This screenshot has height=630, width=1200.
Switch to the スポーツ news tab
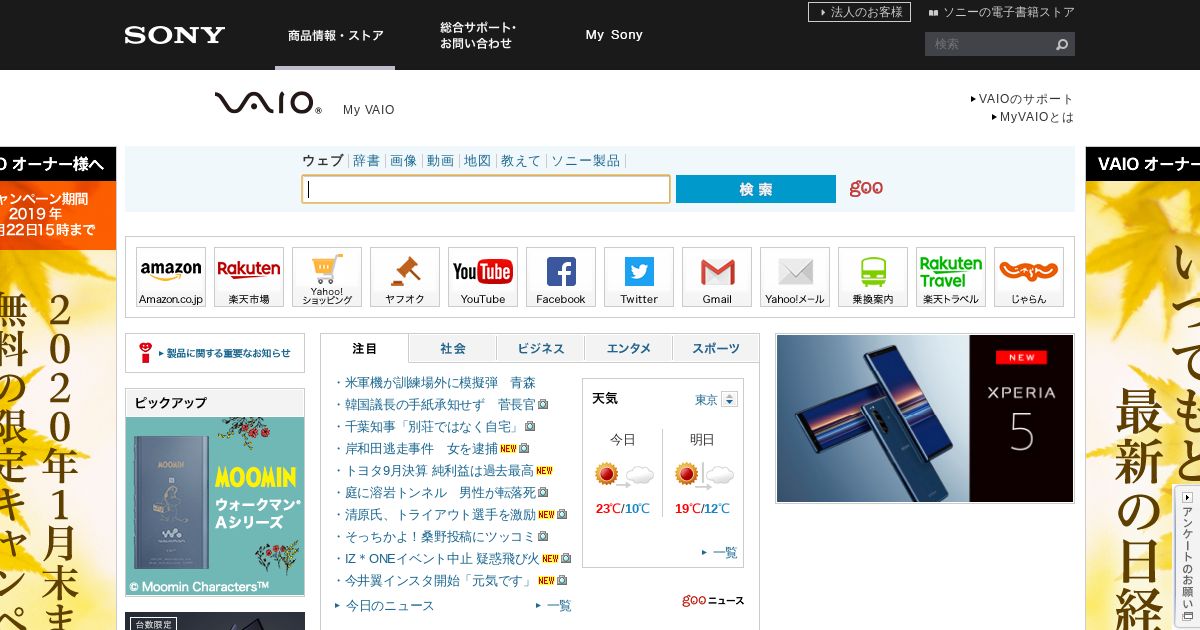point(716,348)
